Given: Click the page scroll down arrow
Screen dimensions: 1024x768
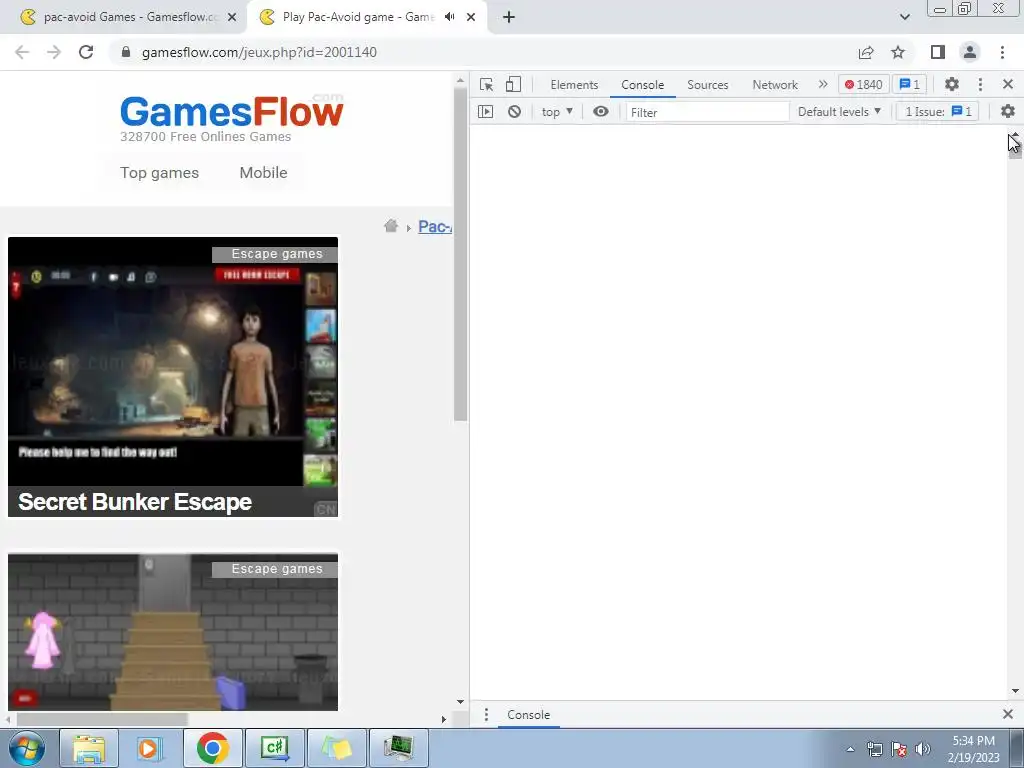Looking at the screenshot, I should pyautogui.click(x=460, y=702).
